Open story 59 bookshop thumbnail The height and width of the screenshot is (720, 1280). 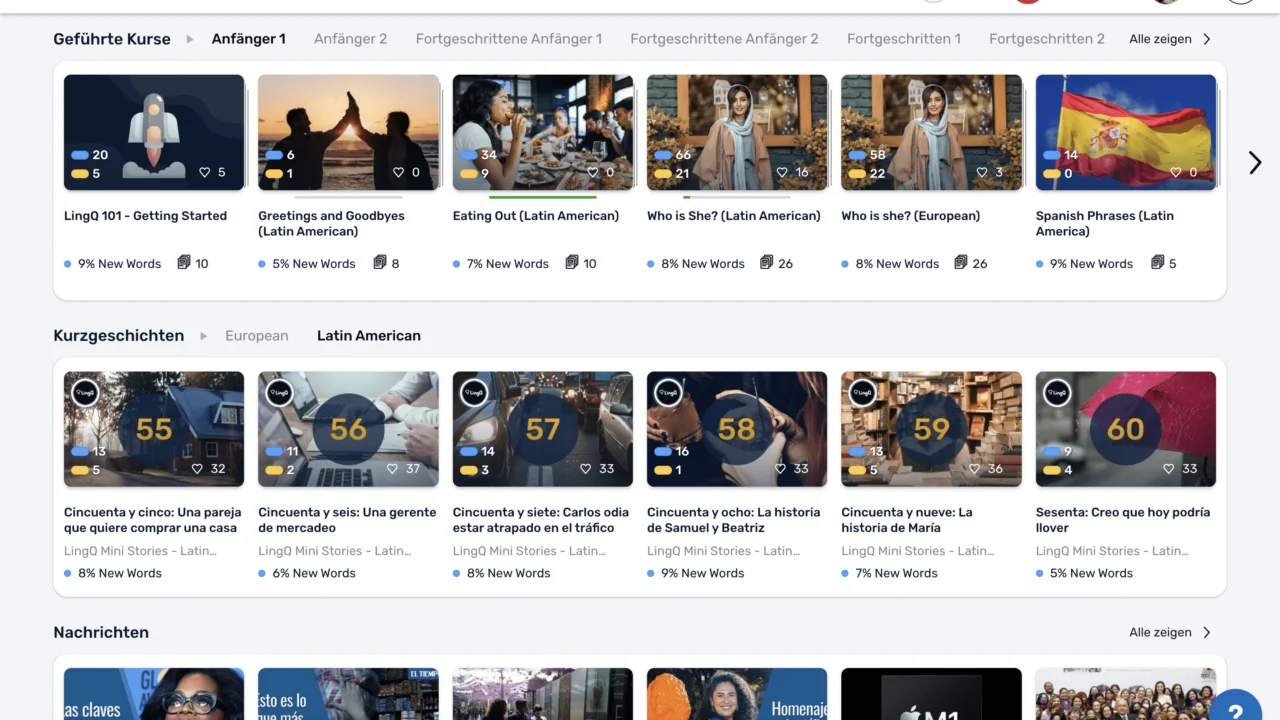tap(931, 429)
